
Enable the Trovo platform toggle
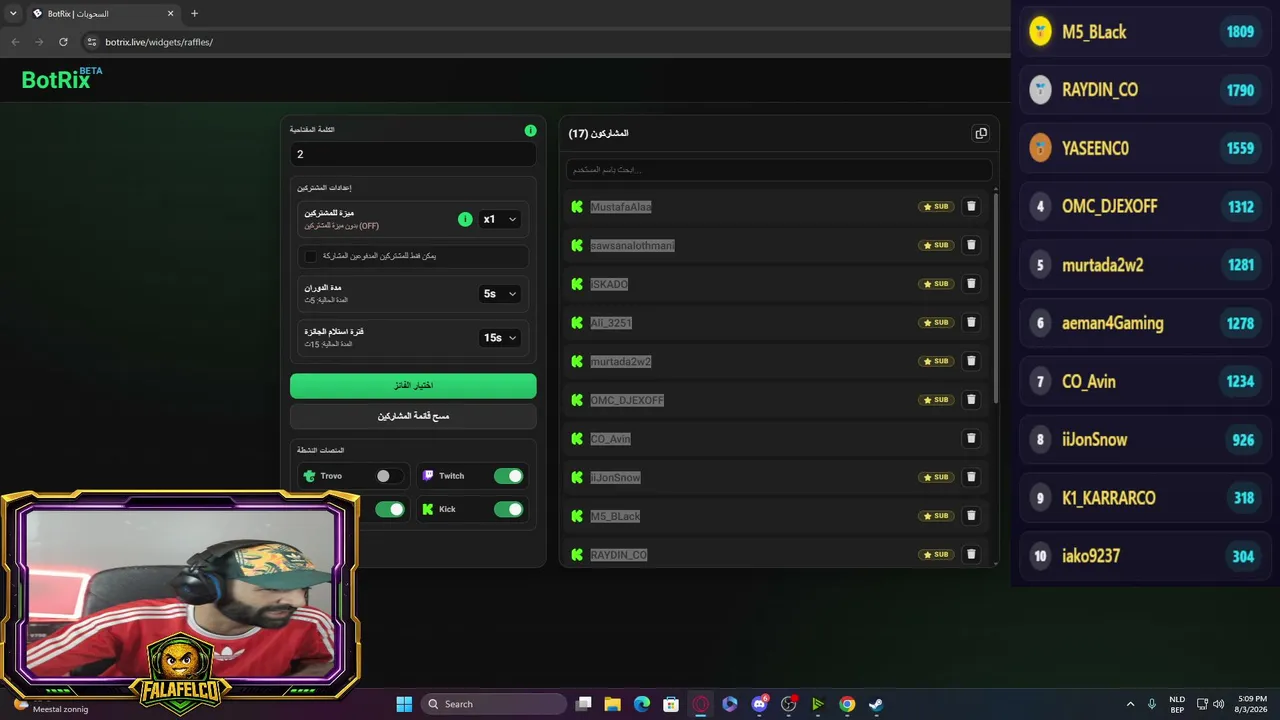389,476
